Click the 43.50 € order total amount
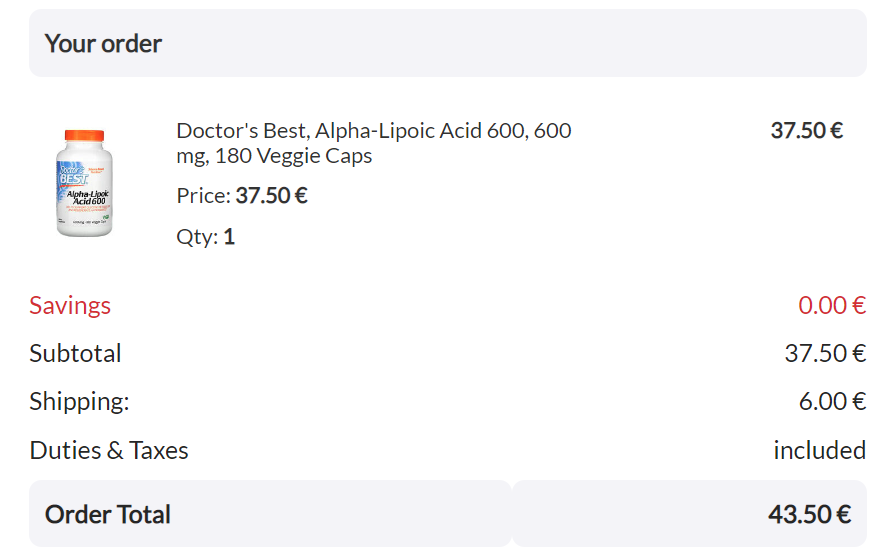 (809, 514)
